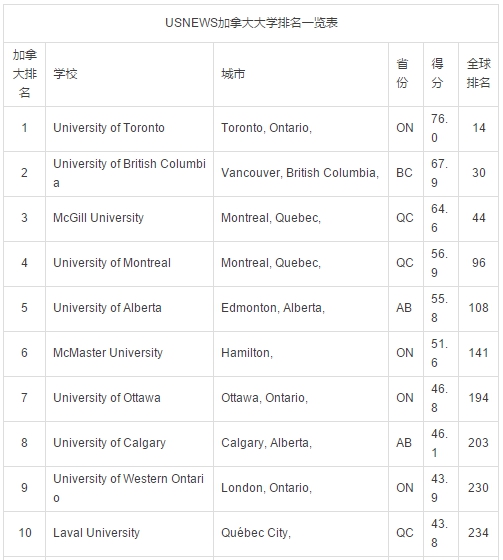Click the 得分 column header
This screenshot has width=503, height=560.
pyautogui.click(x=437, y=74)
